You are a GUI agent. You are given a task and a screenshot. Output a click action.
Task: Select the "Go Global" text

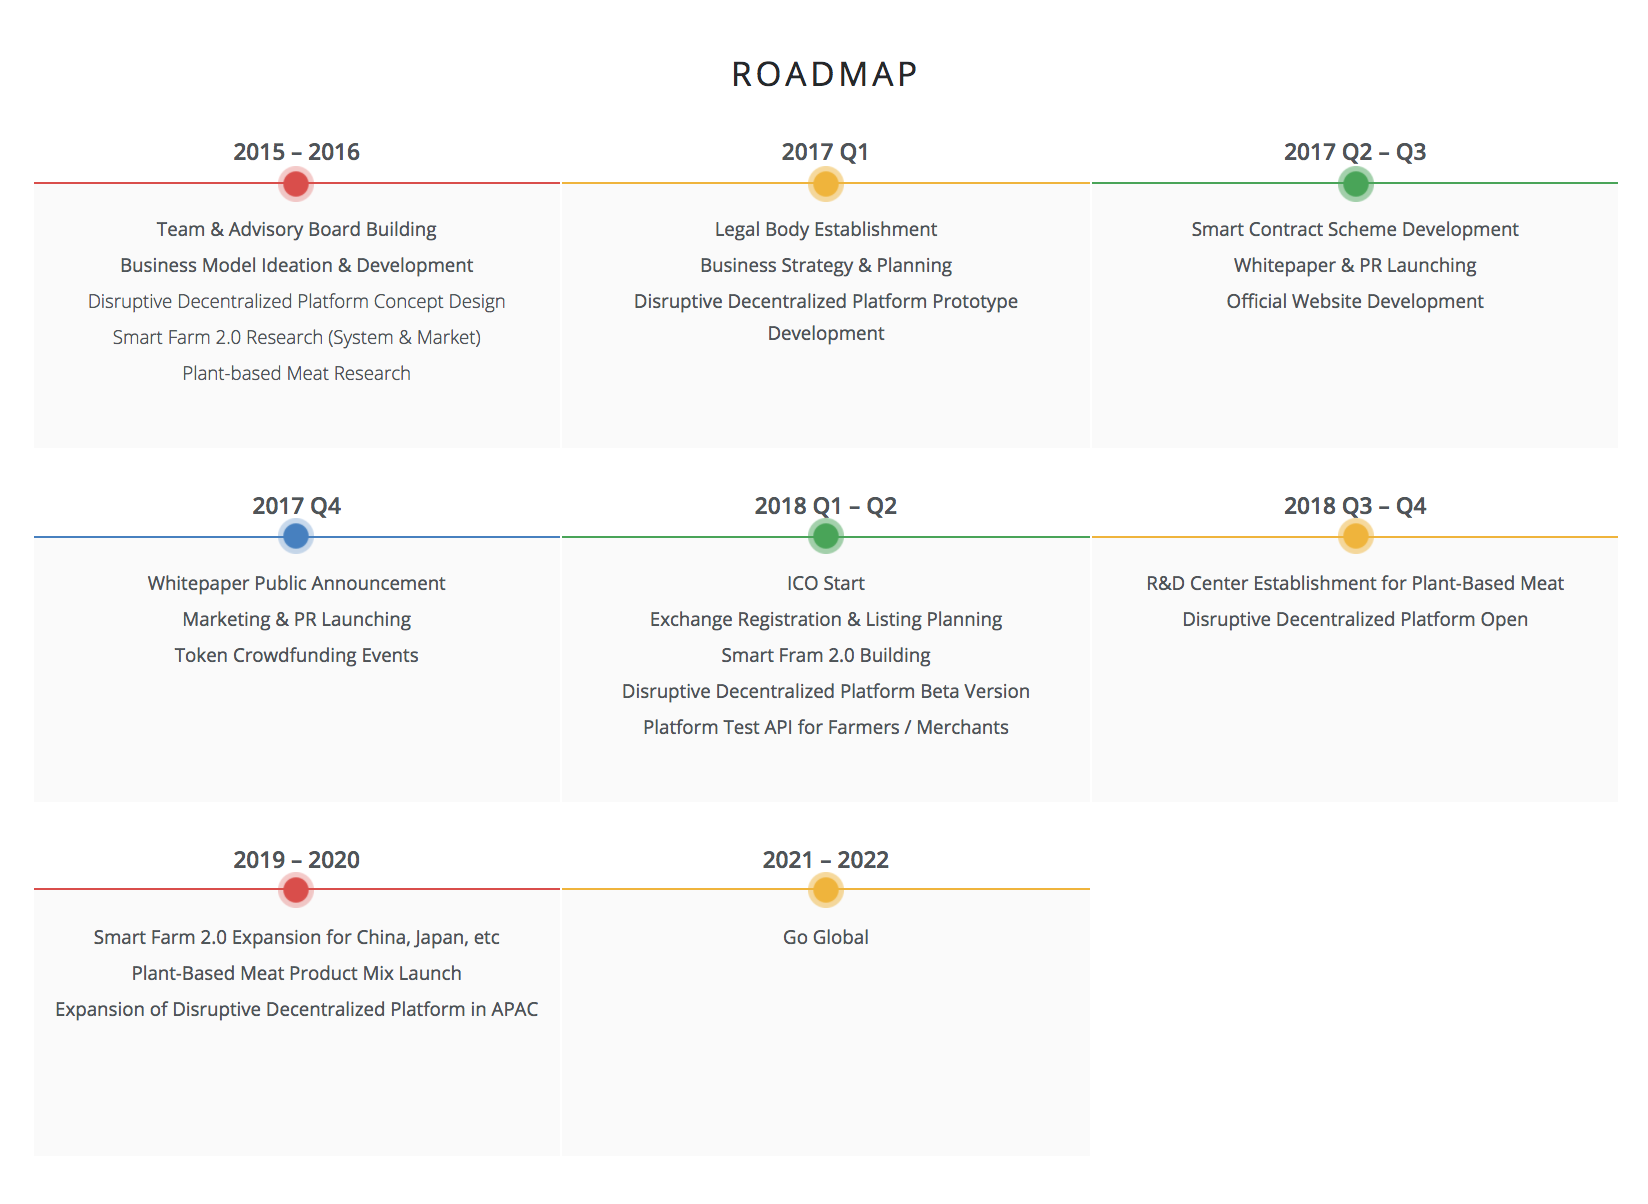pos(826,937)
